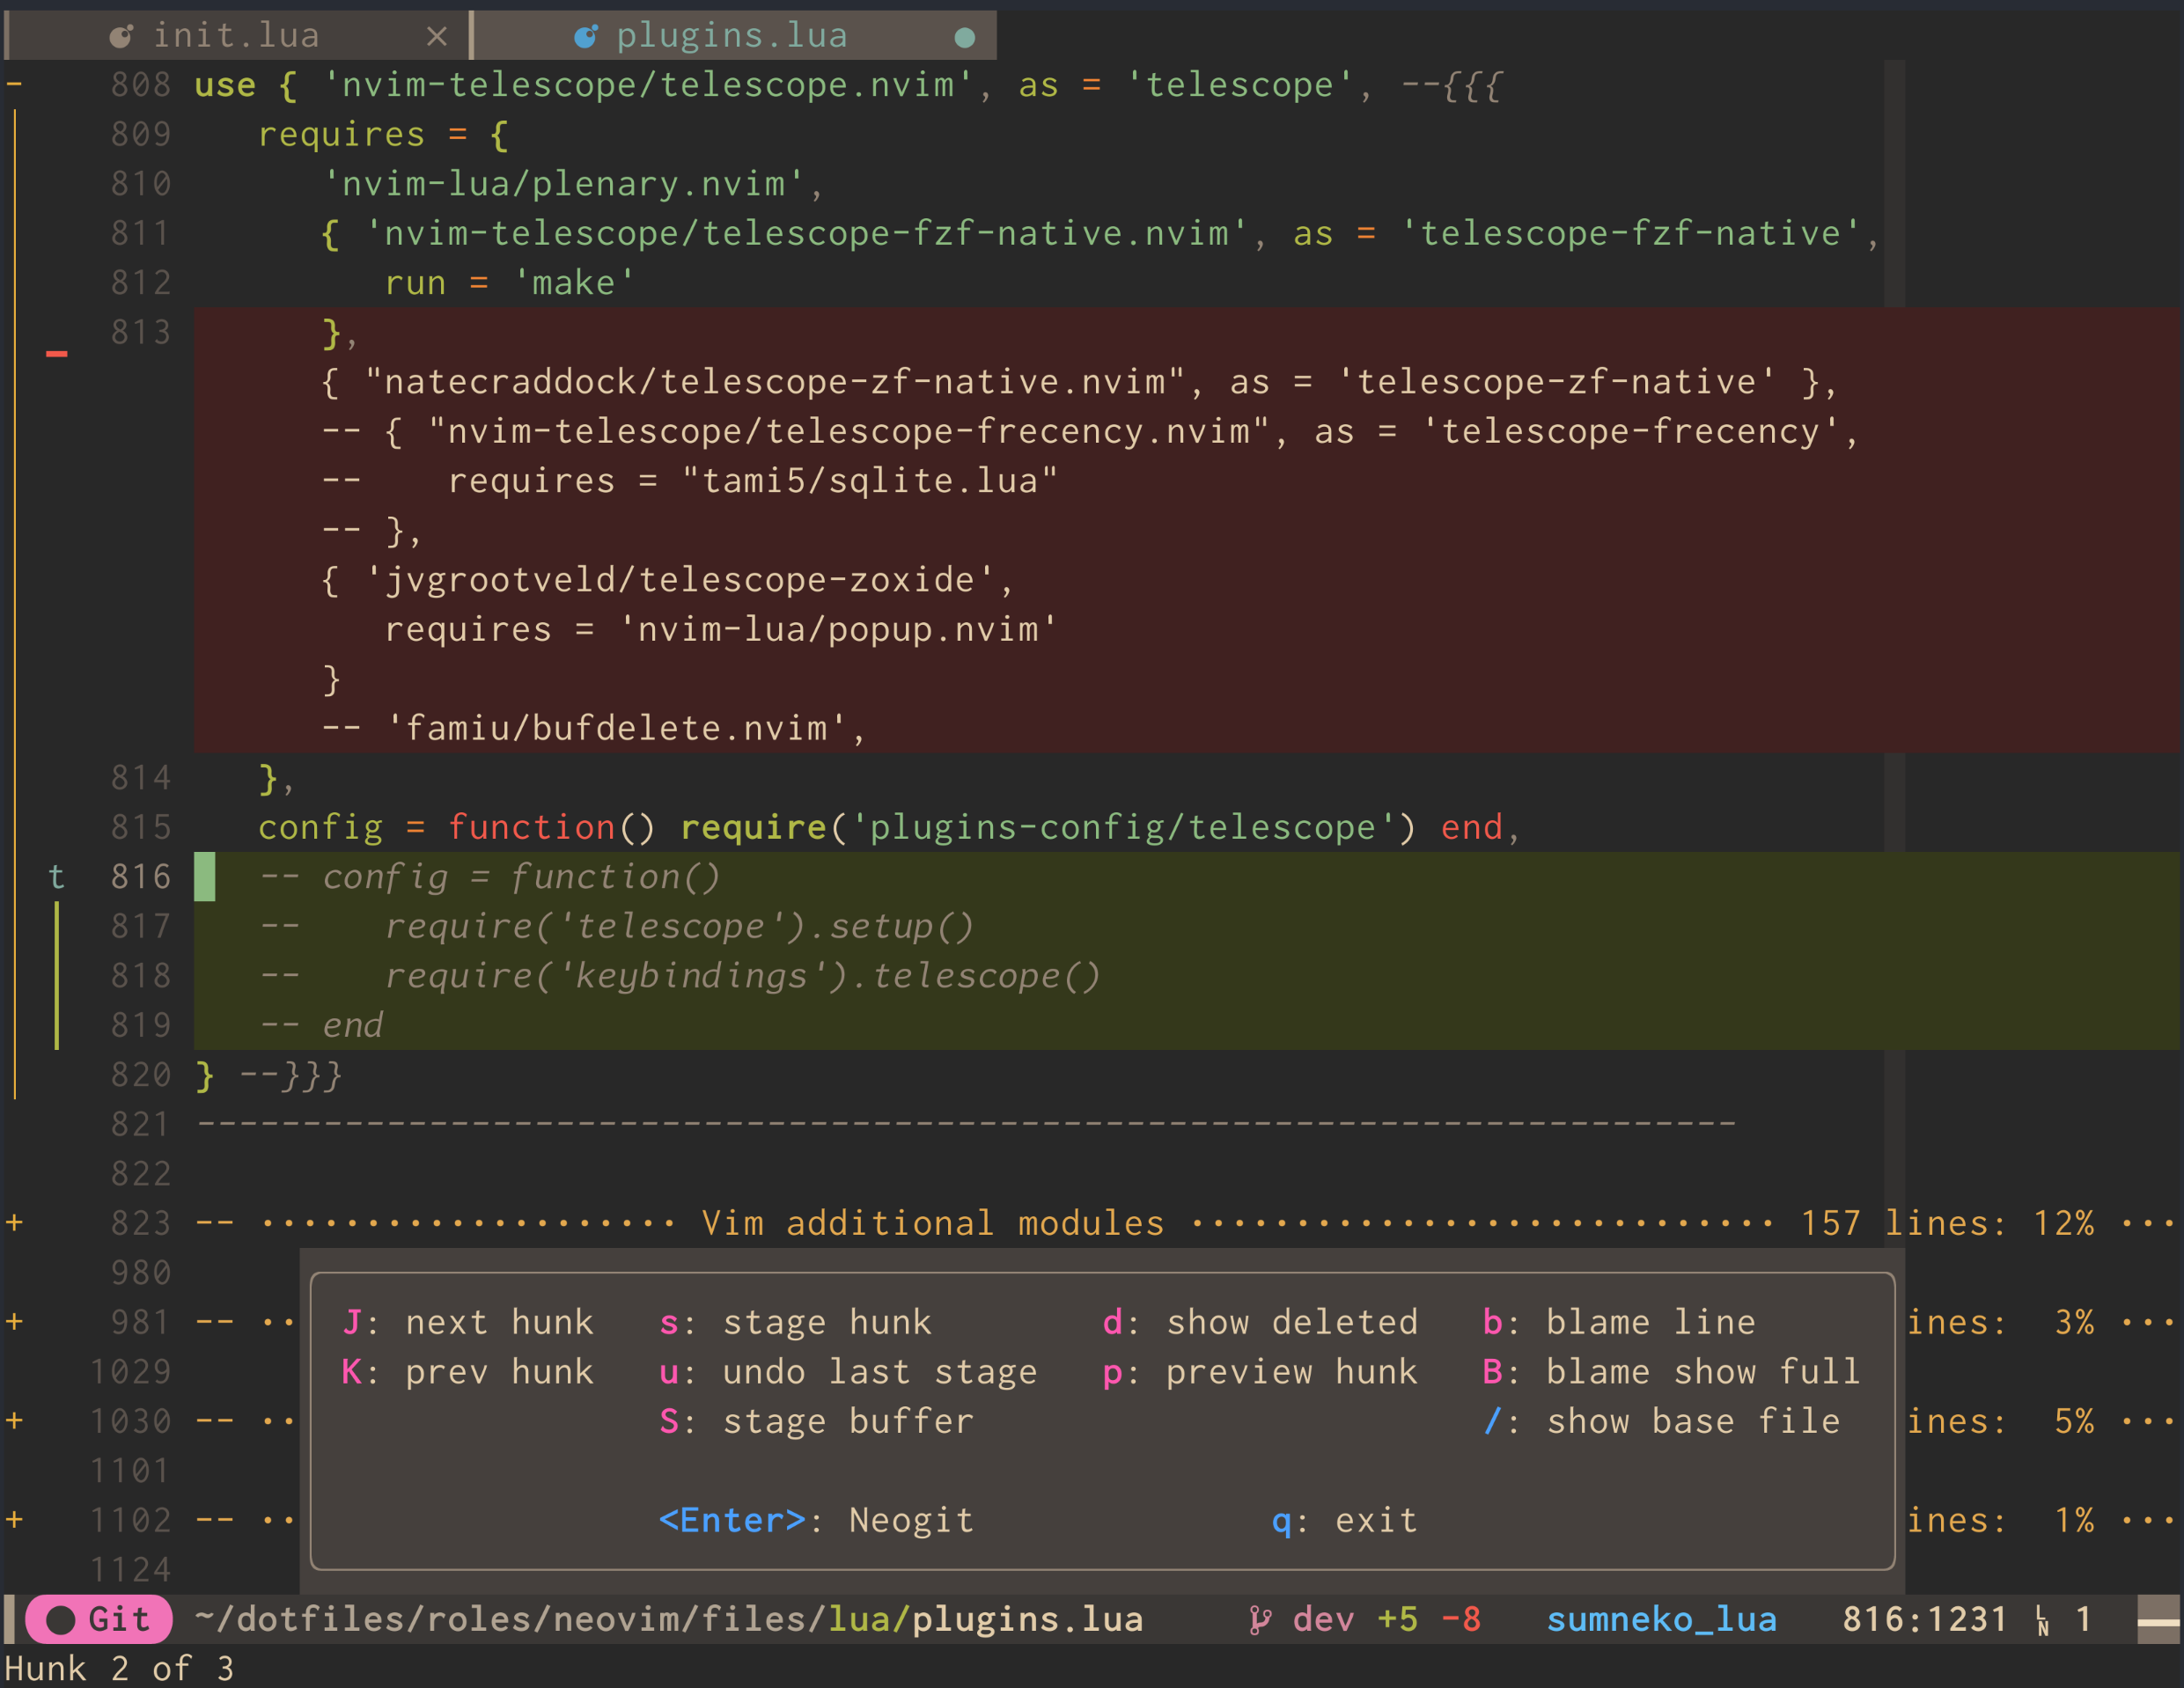Click the line-ending icon in statusline
Screen dimensions: 2184x1688
pyautogui.click(x=2042, y=1621)
